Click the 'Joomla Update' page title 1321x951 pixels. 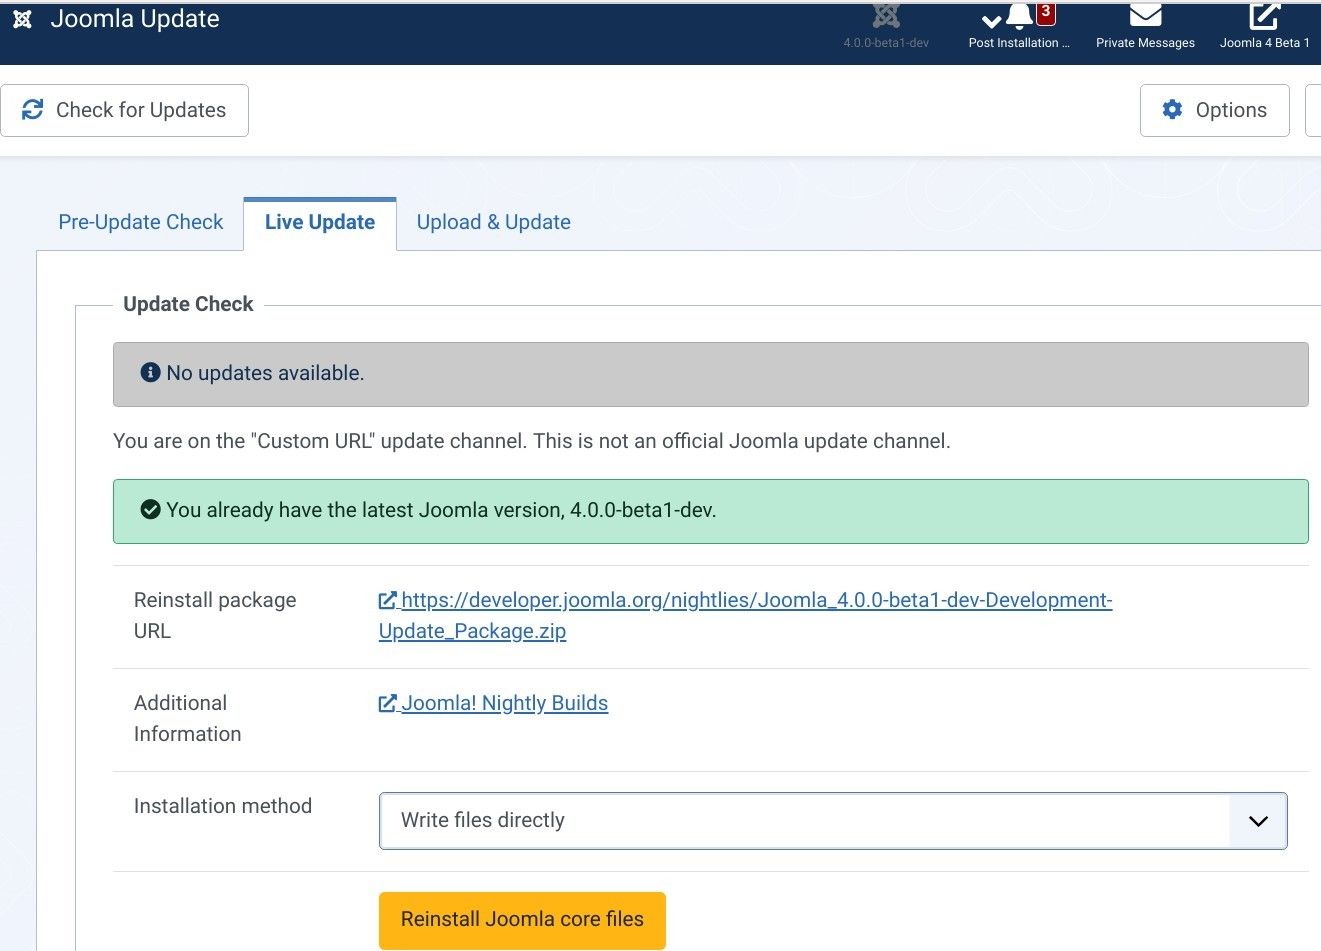click(135, 19)
